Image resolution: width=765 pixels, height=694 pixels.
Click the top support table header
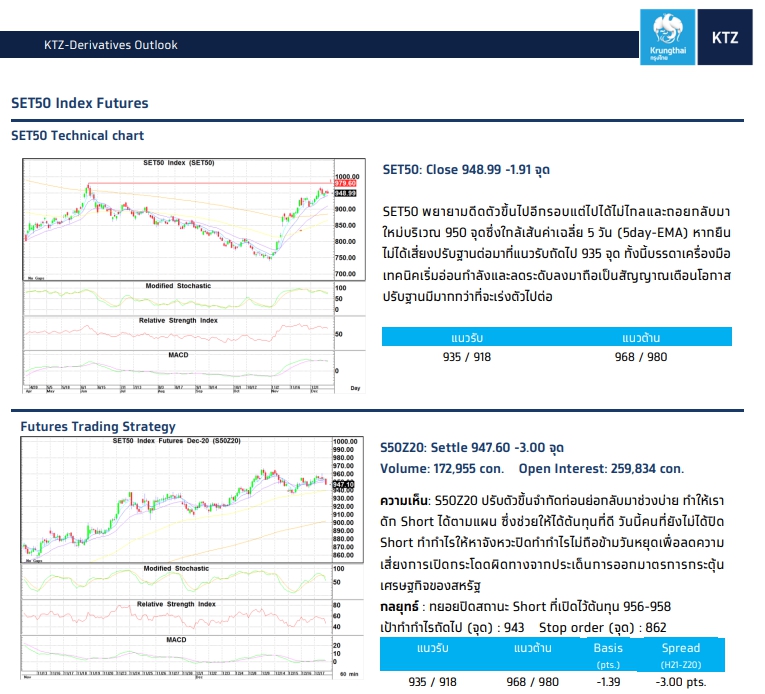467,337
